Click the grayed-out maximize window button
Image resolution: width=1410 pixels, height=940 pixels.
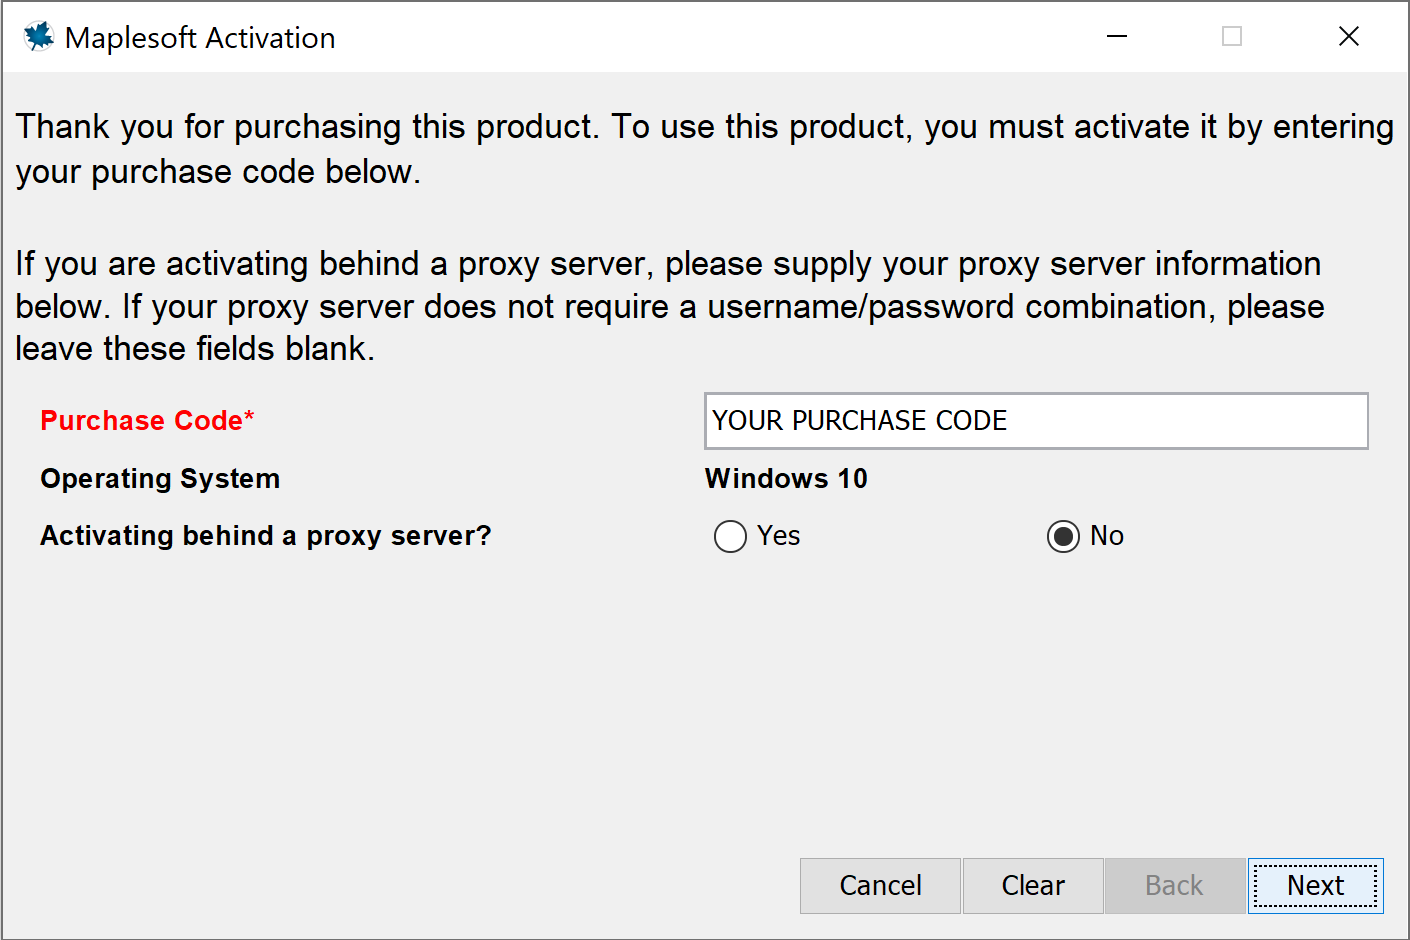click(x=1232, y=37)
